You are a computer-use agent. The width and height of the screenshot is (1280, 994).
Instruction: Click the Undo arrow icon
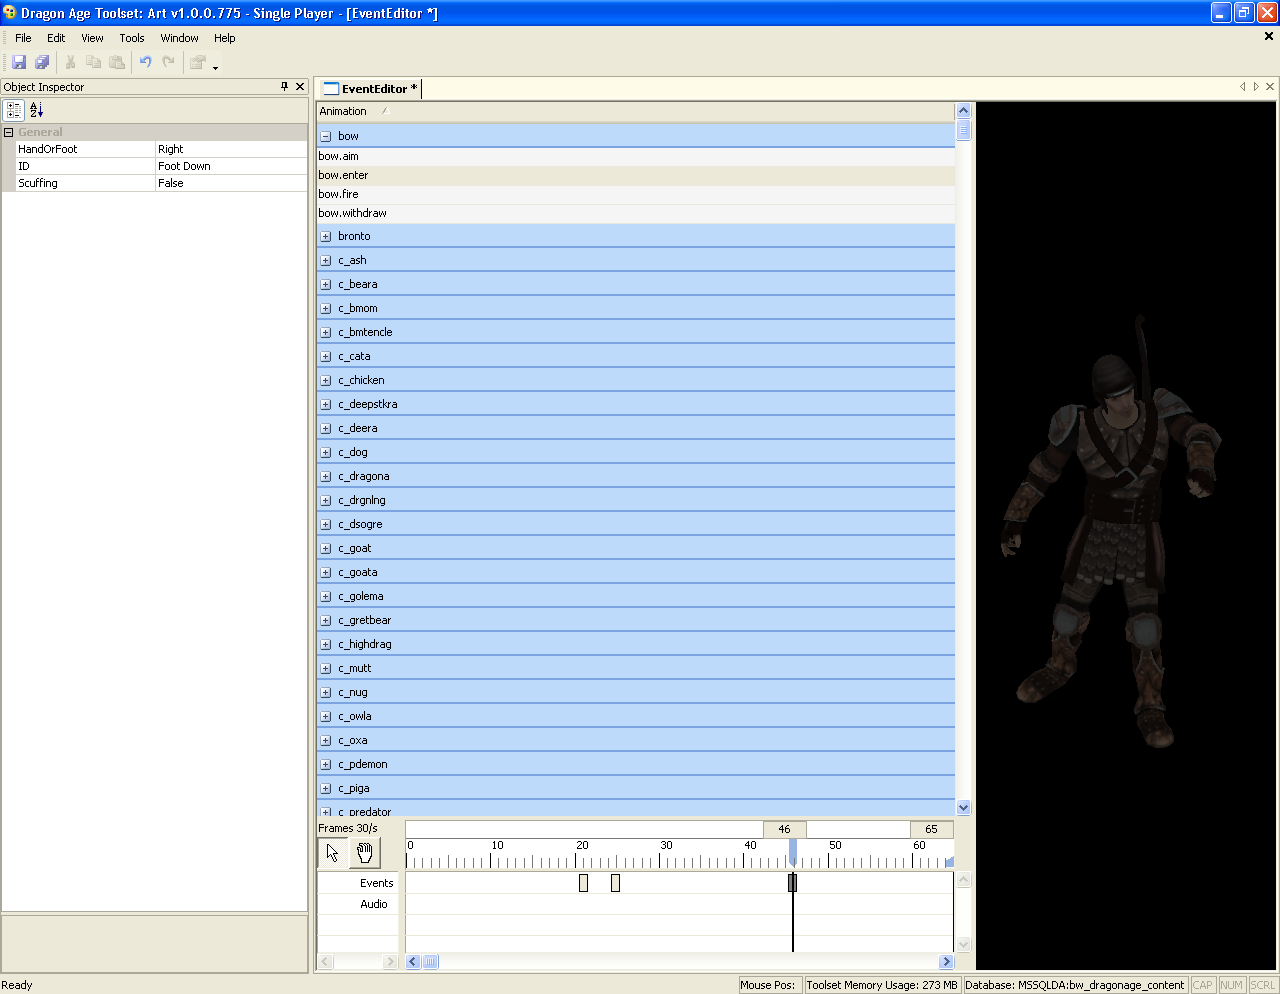click(x=145, y=62)
